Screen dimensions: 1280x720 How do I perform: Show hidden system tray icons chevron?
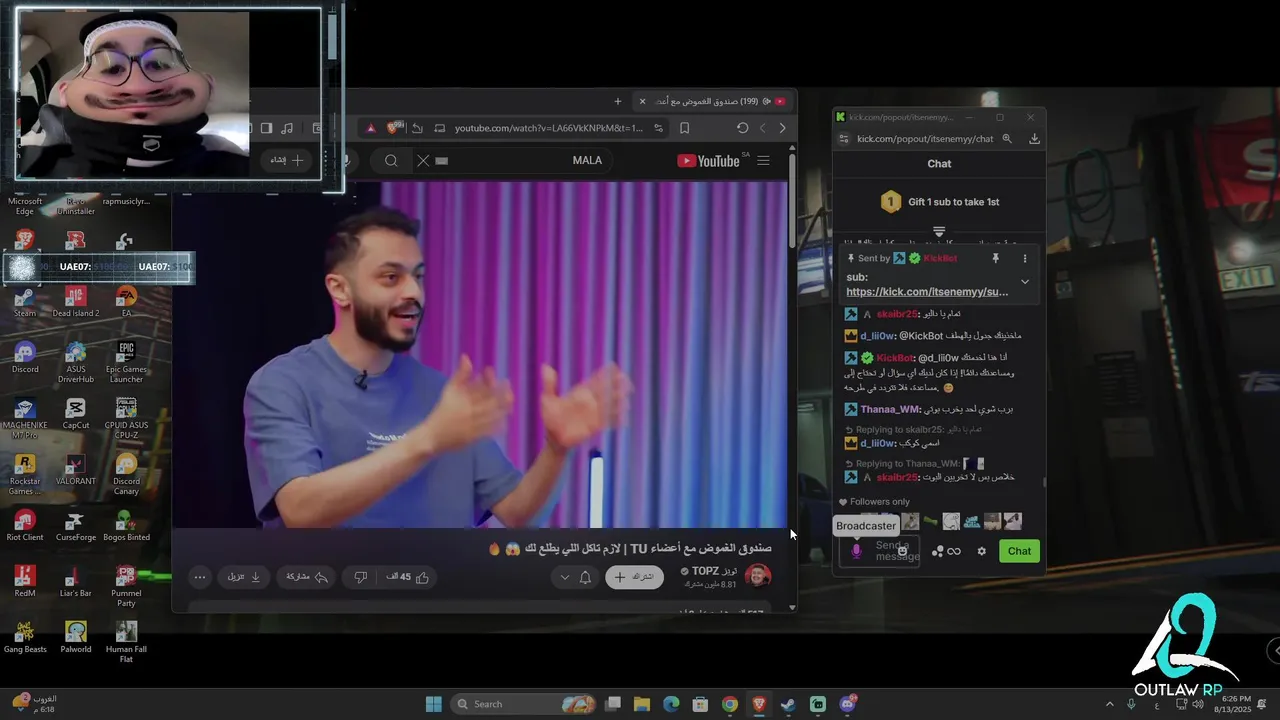click(1109, 704)
